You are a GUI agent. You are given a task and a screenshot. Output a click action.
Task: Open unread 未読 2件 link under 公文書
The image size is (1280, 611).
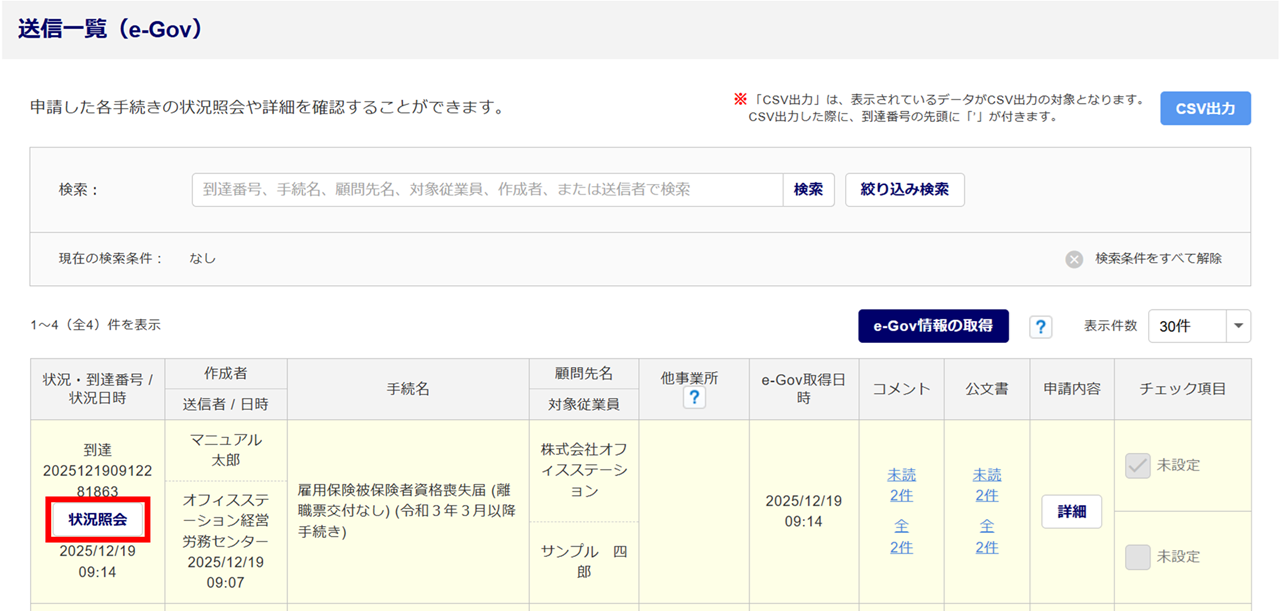pyautogui.click(x=986, y=485)
